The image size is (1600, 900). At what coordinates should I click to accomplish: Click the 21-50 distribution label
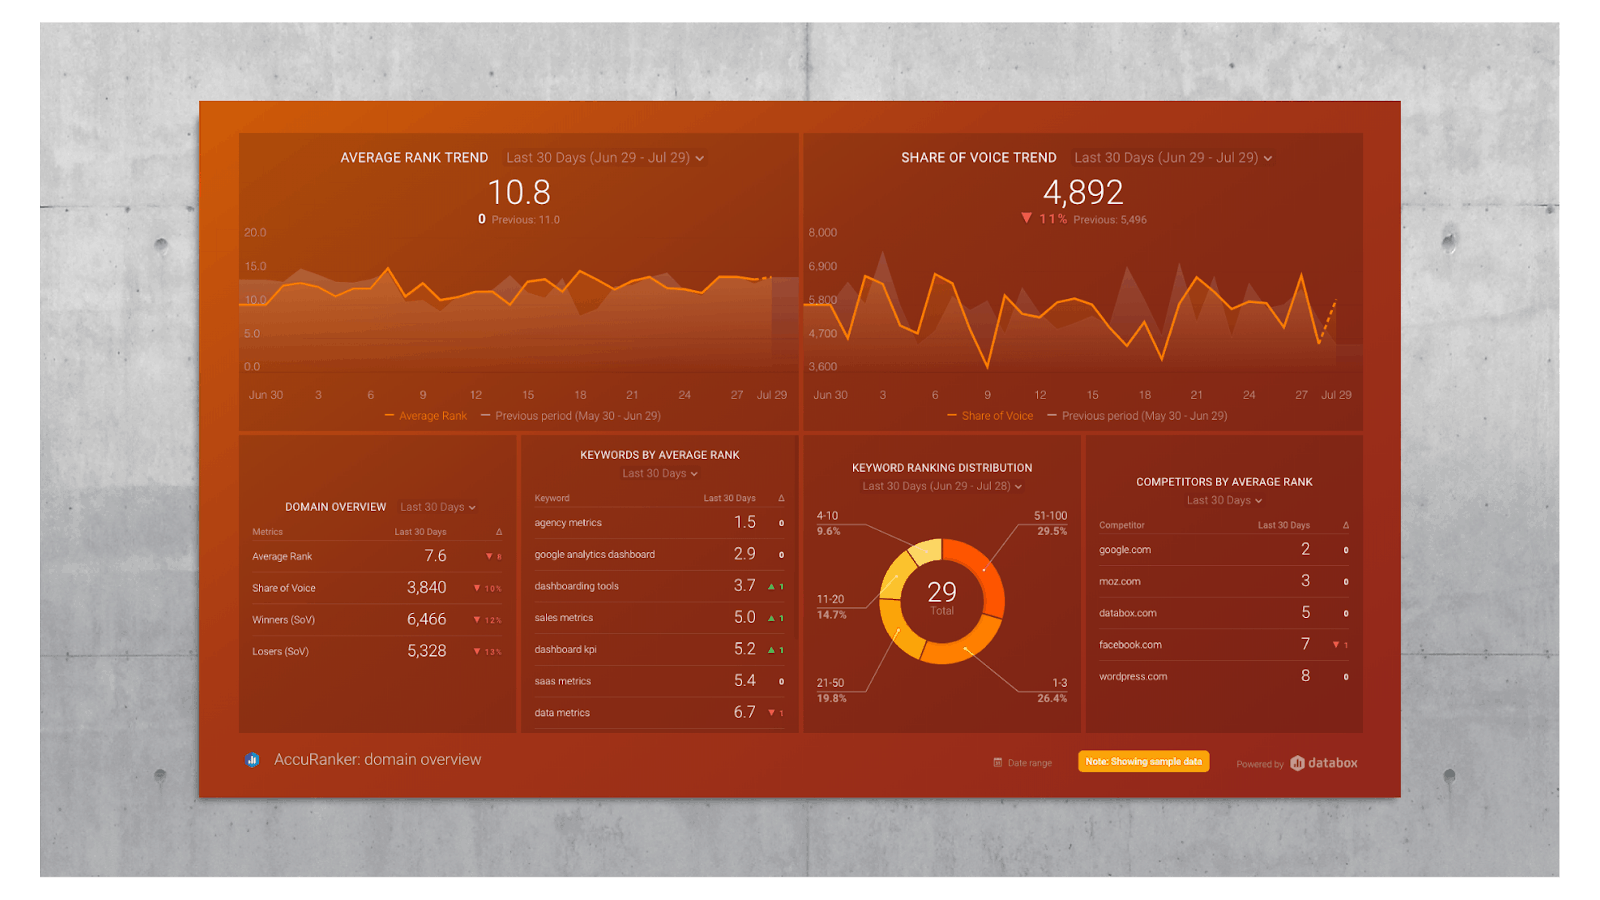[831, 690]
